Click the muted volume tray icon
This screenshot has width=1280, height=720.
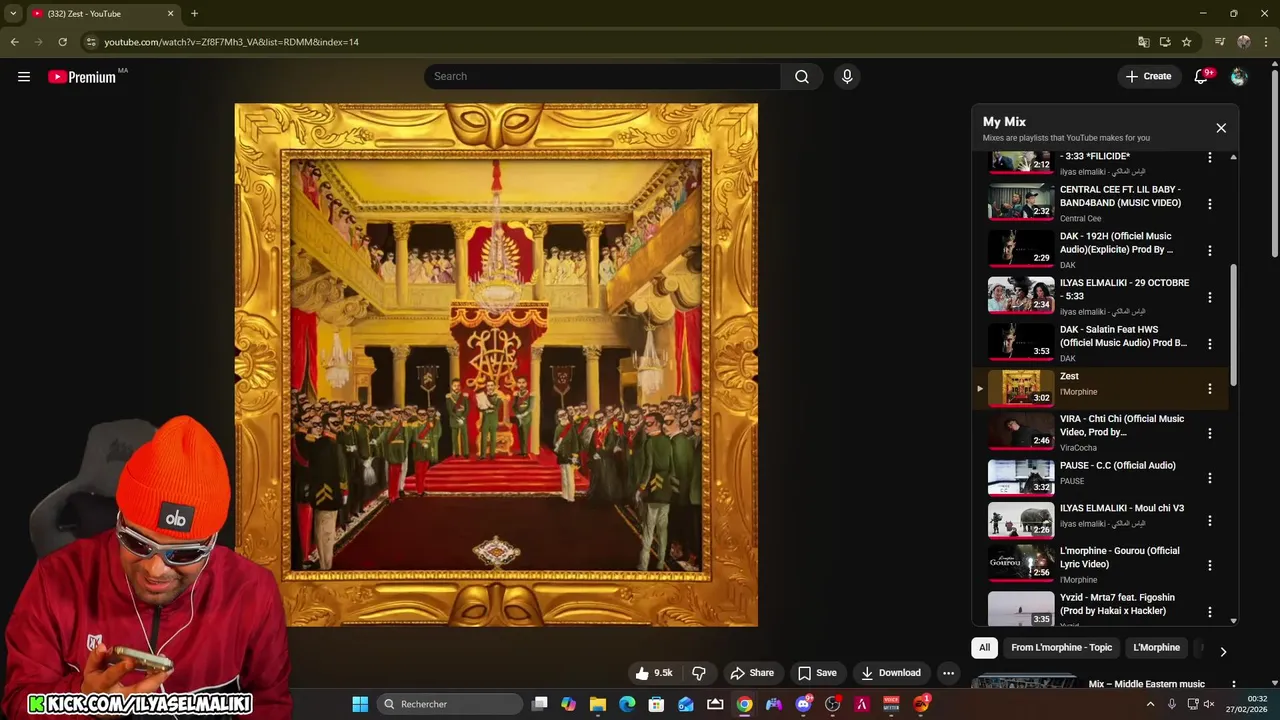tap(1209, 704)
